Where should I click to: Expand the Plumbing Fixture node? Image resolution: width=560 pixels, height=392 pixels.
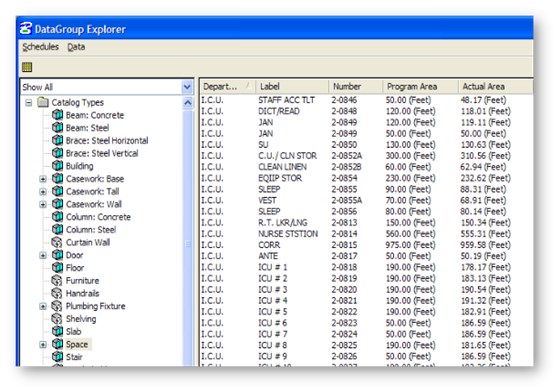43,306
